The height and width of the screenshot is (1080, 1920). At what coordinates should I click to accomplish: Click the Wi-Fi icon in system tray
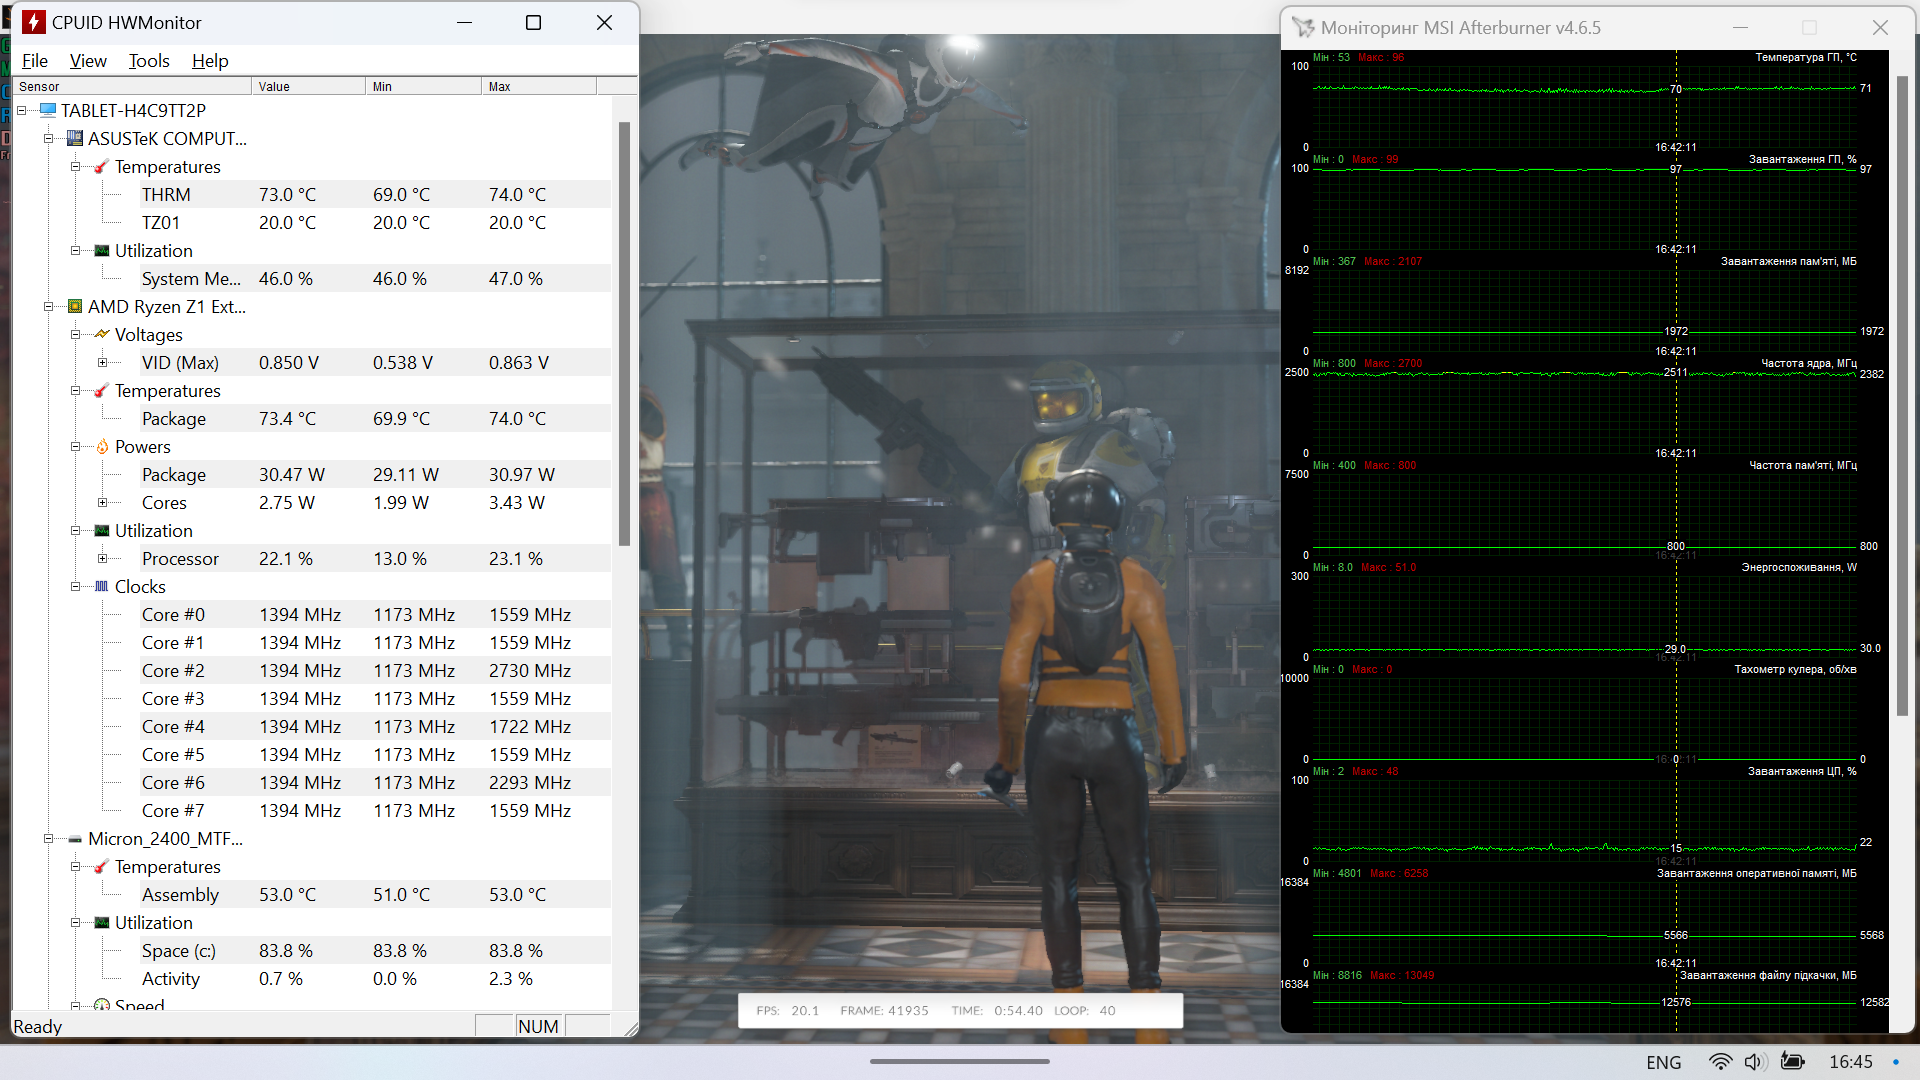(1720, 1062)
